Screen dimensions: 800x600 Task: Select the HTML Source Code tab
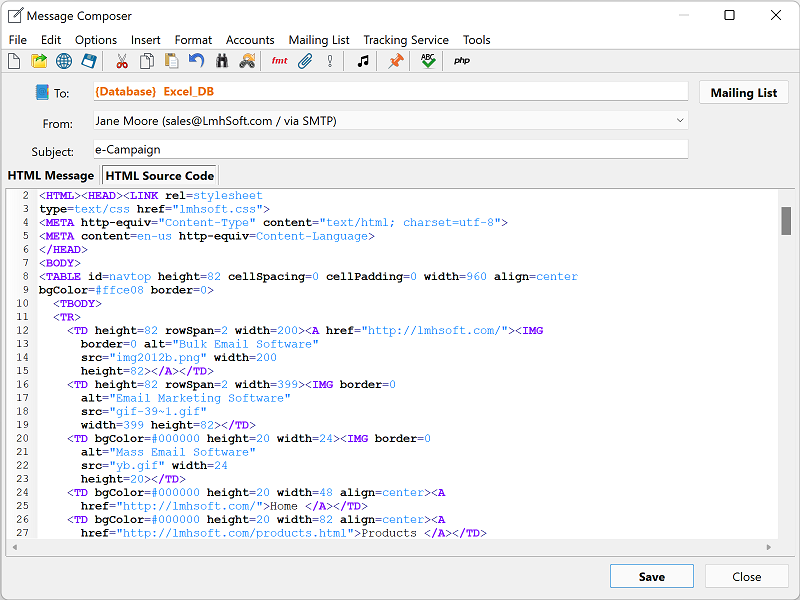pos(160,176)
